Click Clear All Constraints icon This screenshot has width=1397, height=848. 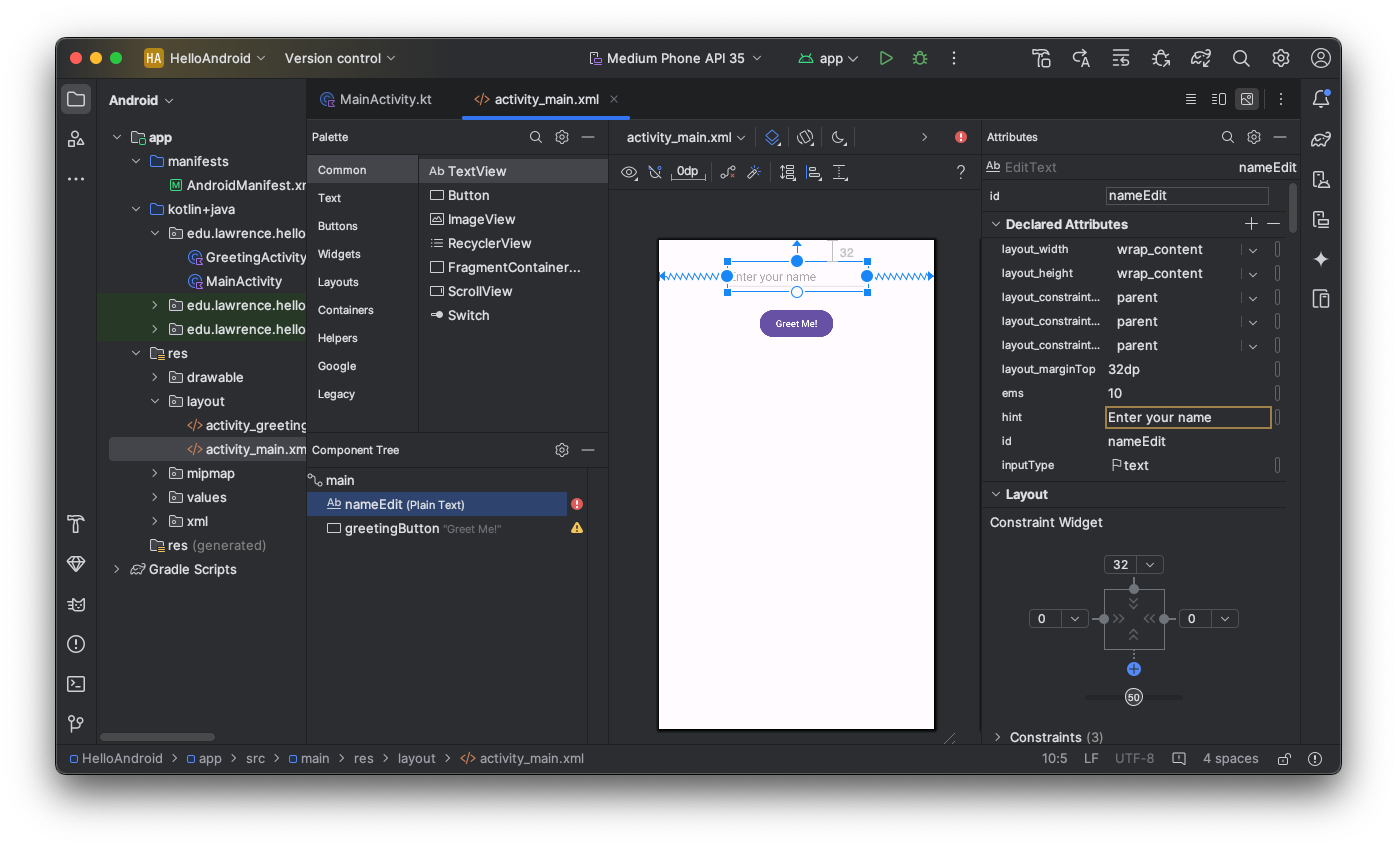tap(728, 172)
